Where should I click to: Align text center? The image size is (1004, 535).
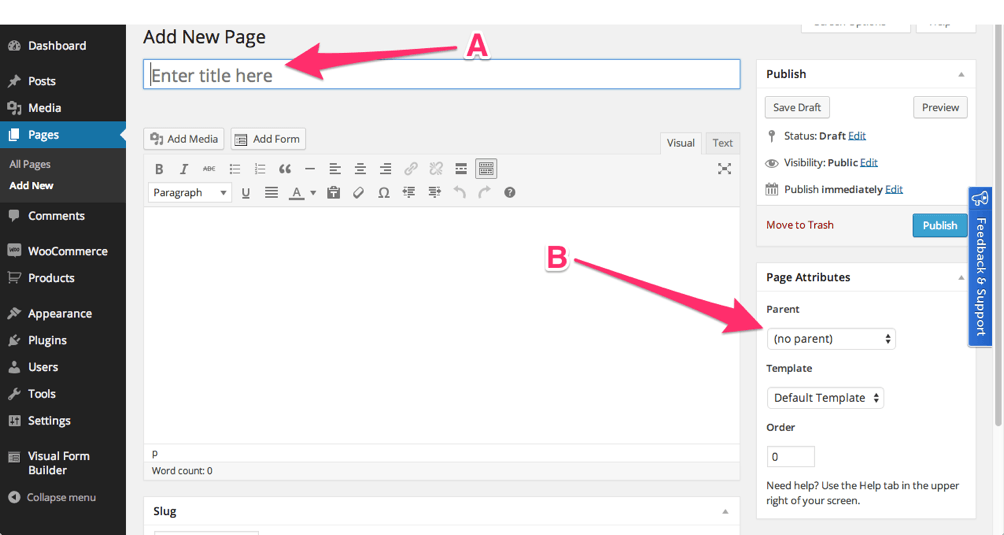tap(360, 169)
